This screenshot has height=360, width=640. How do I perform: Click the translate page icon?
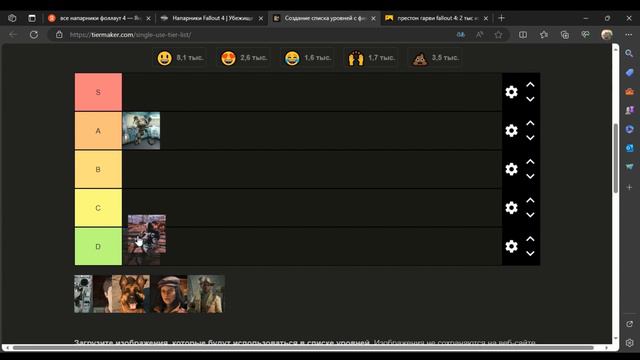click(461, 35)
